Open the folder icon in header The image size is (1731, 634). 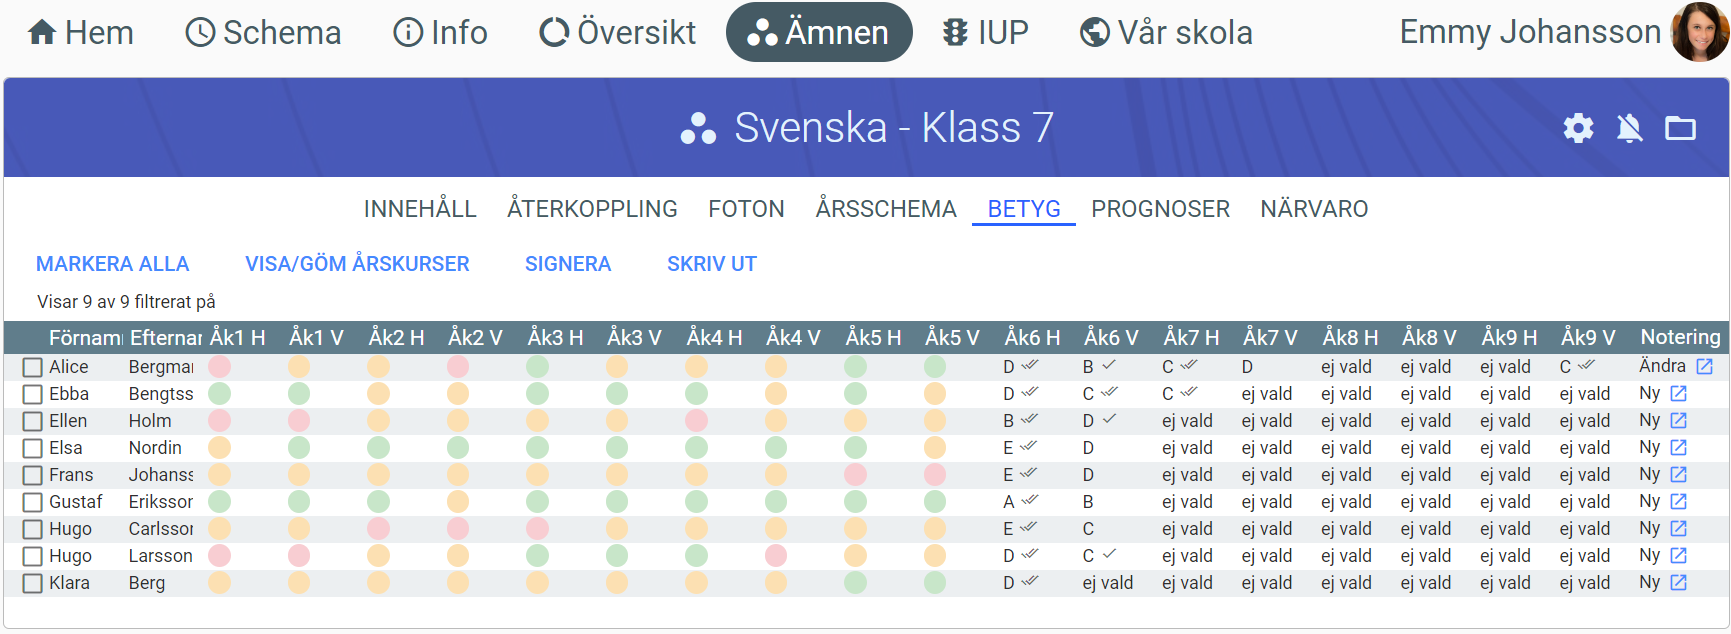(1680, 128)
